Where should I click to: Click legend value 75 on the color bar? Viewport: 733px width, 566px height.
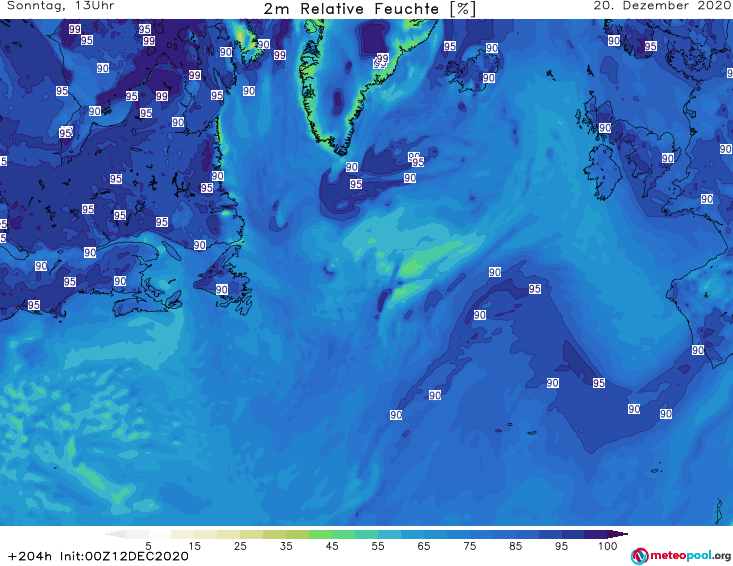coord(469,546)
